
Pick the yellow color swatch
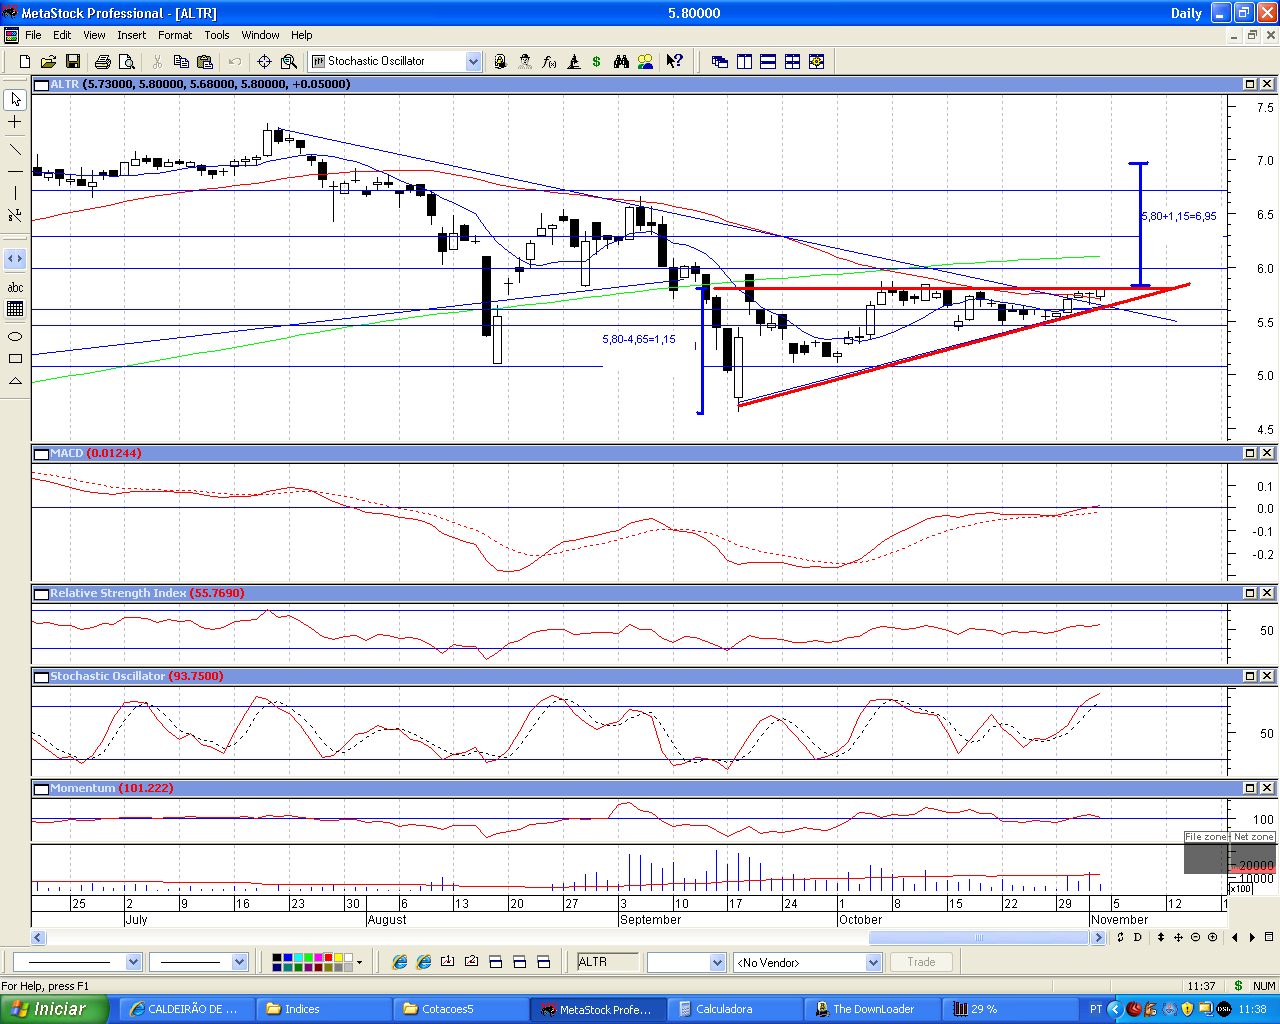click(x=339, y=958)
